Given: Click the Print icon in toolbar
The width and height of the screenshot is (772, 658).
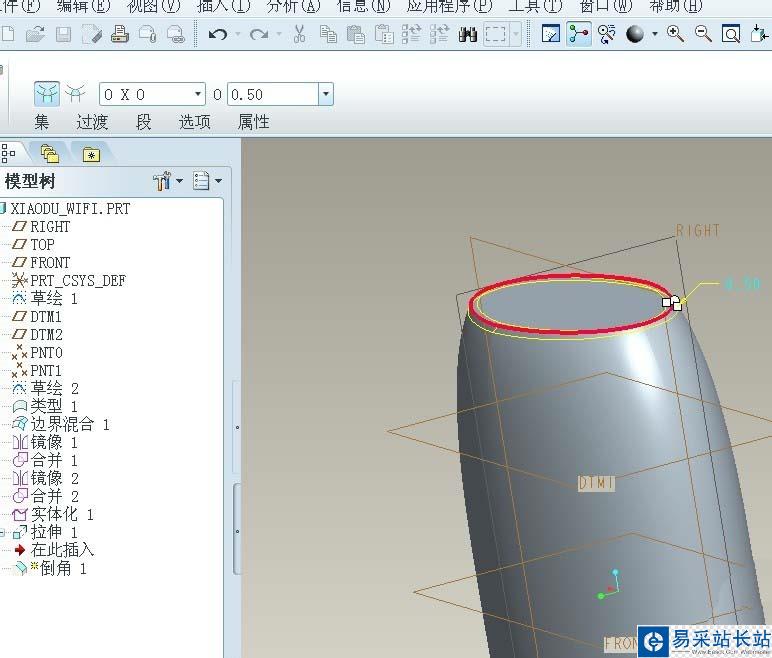Looking at the screenshot, I should point(120,35).
